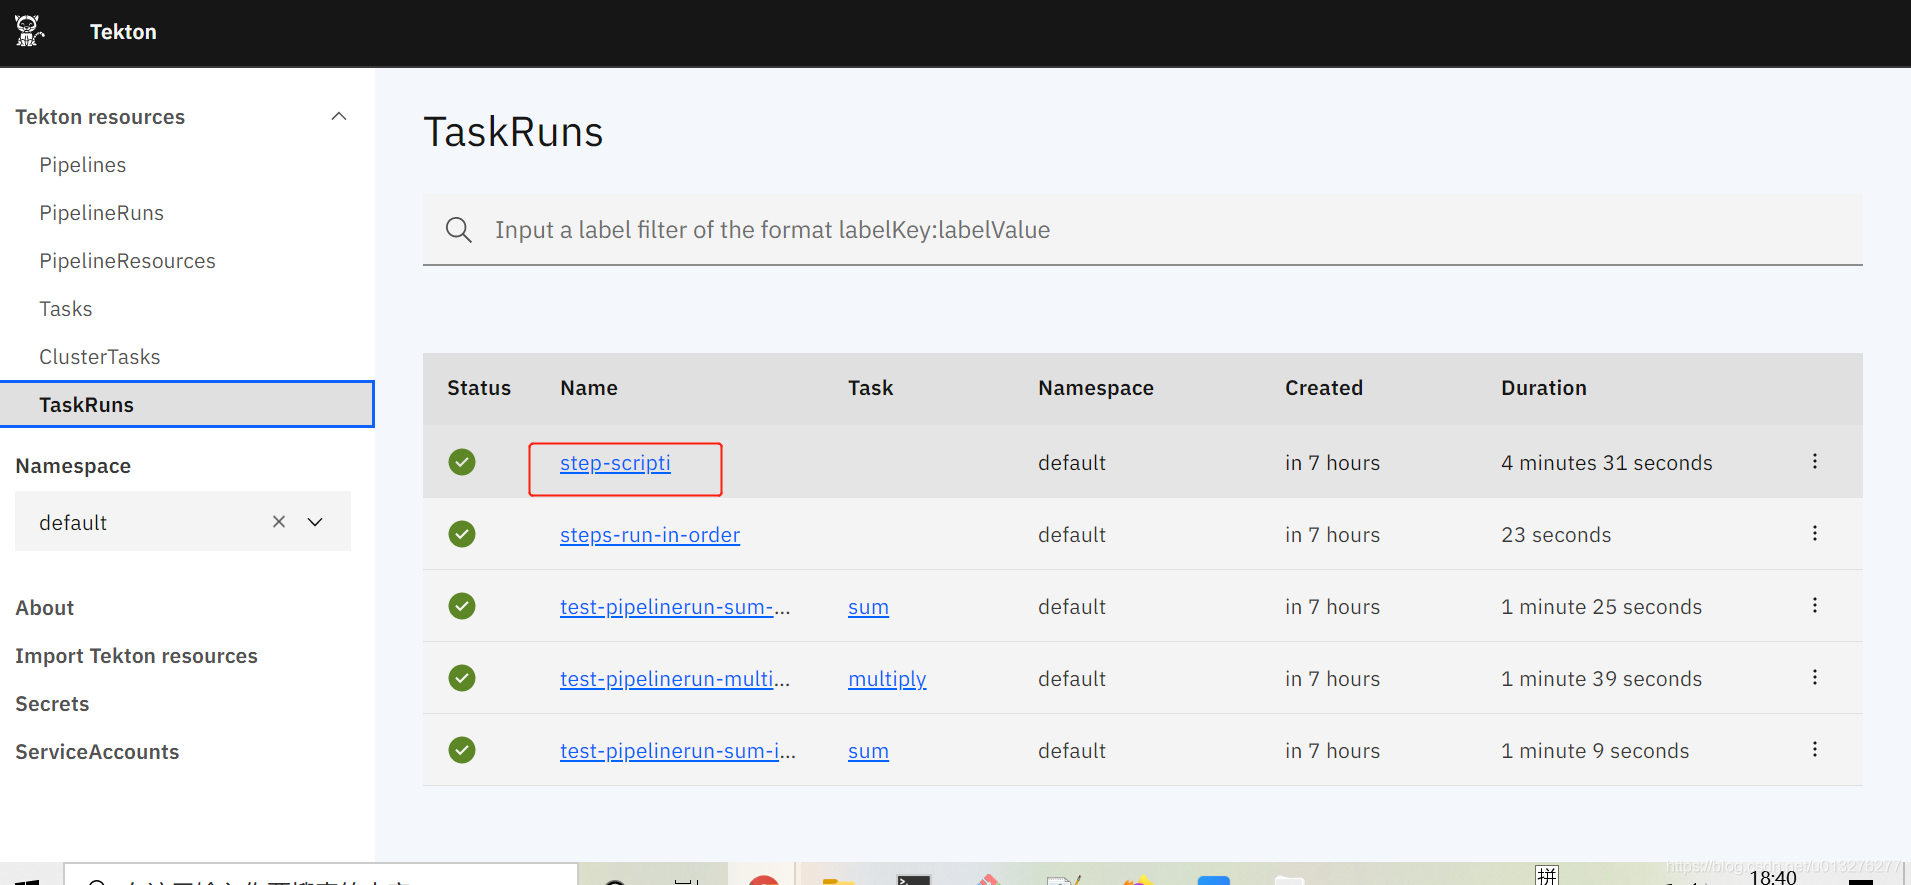
Task: Click the Task column header
Action: (x=871, y=388)
